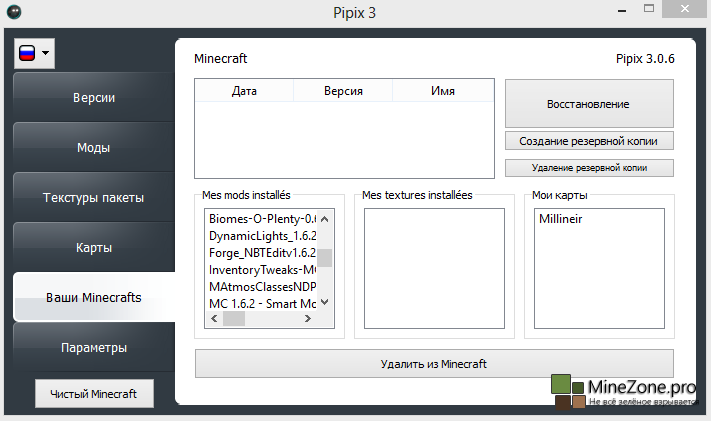Switch to the Версии tab

pos(93,98)
